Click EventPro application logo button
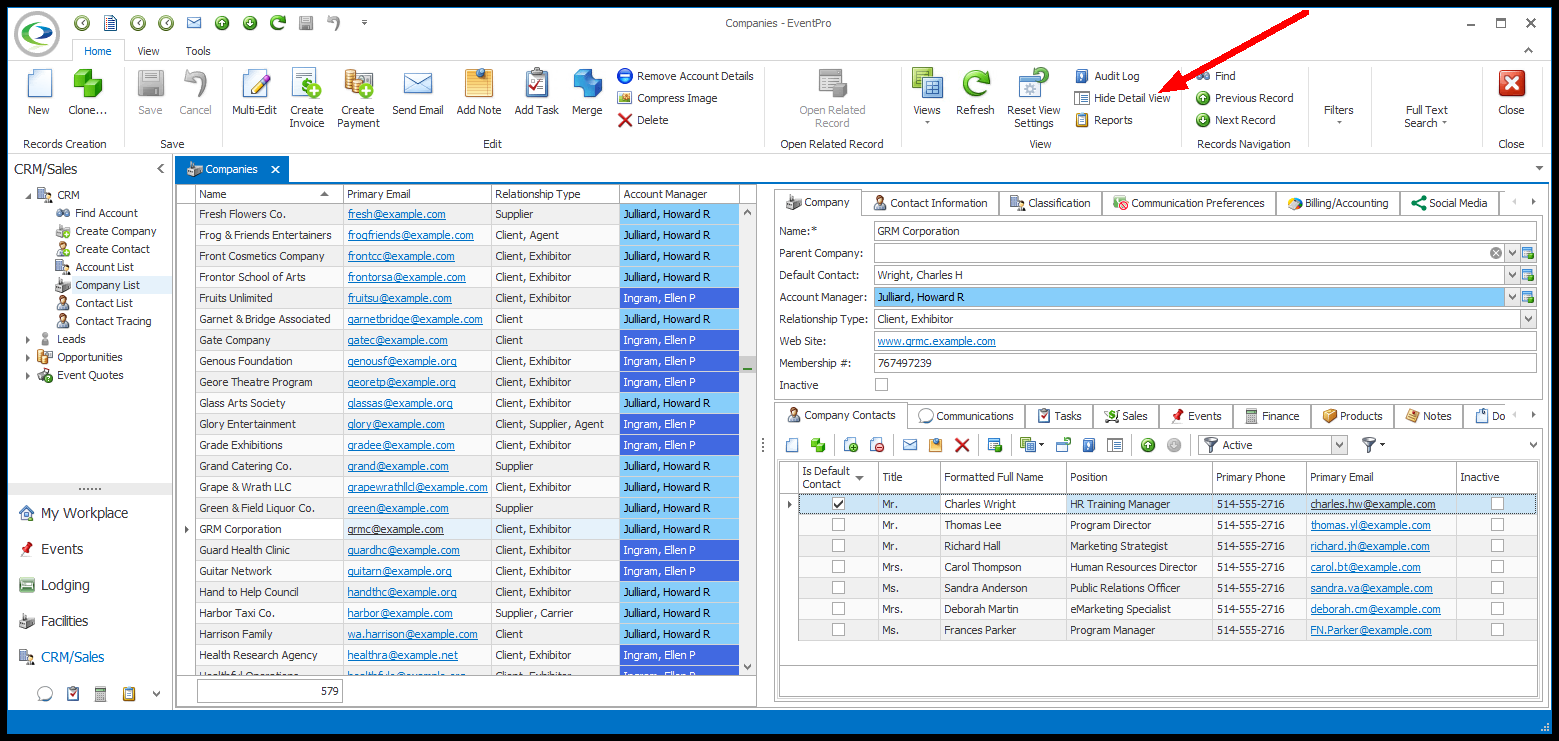The height and width of the screenshot is (741, 1559). click(x=39, y=34)
